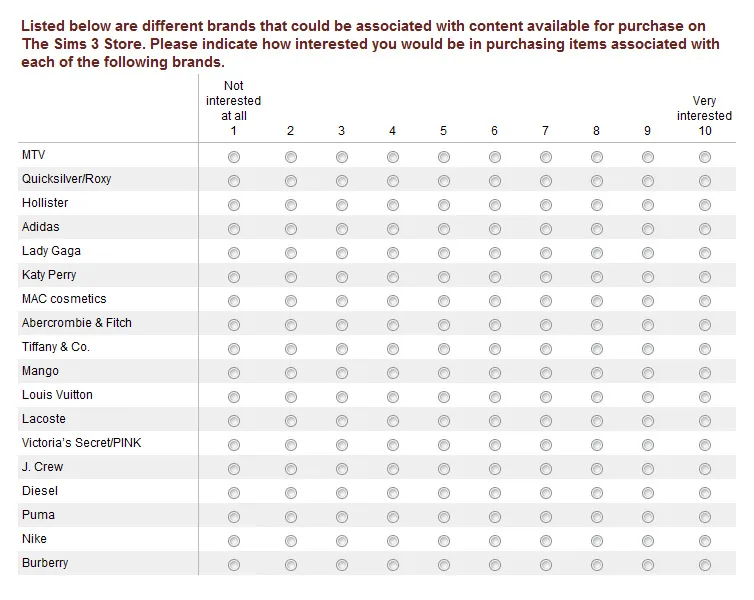The image size is (754, 600).
Task: Choose rating 4 for Nike
Action: click(393, 541)
